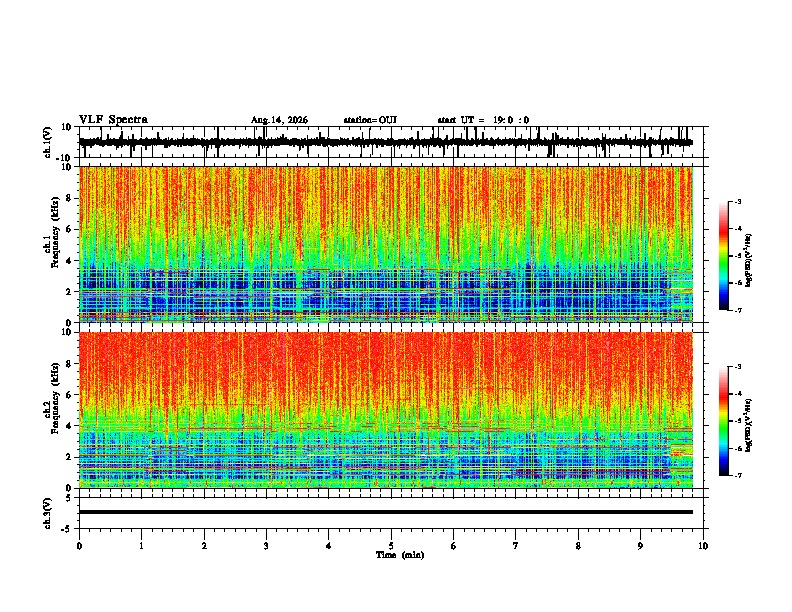Click the ch.1 spectrogram color scale bar
792x612 pixels.
(723, 256)
